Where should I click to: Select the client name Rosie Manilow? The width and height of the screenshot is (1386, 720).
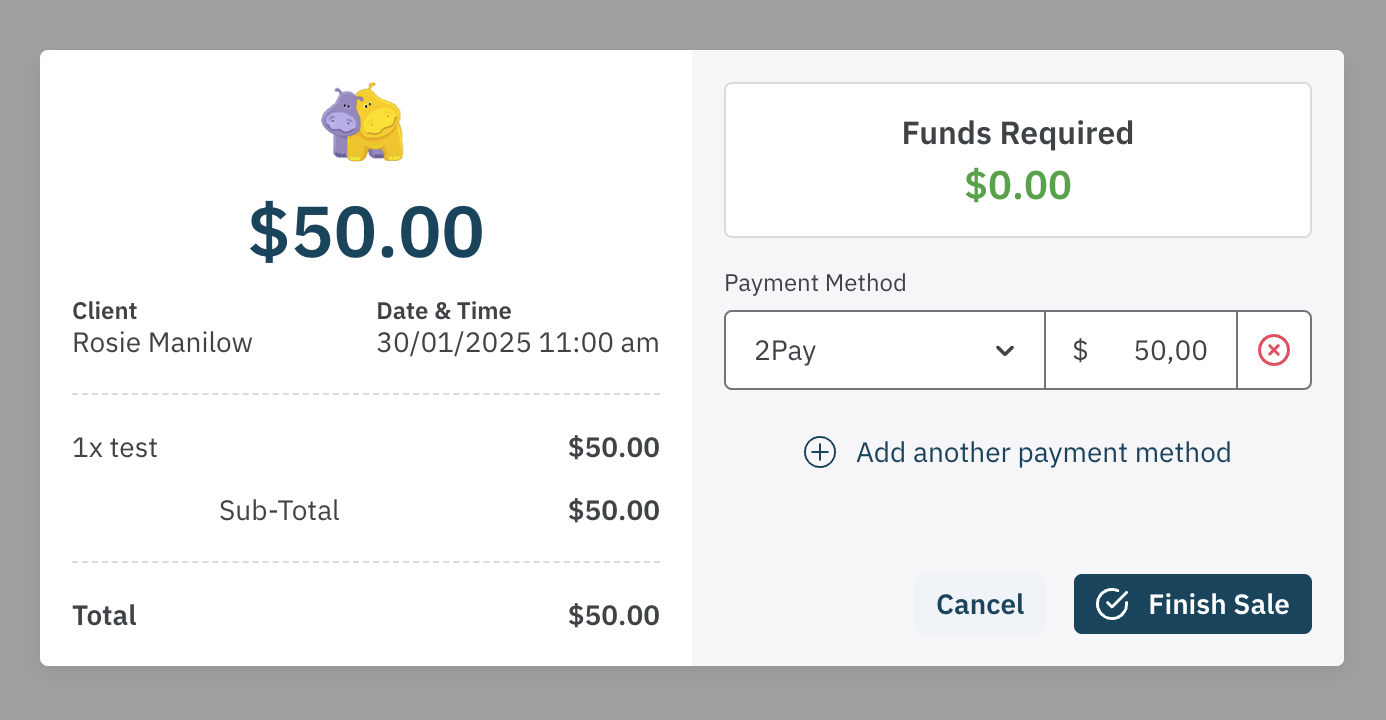[x=162, y=343]
